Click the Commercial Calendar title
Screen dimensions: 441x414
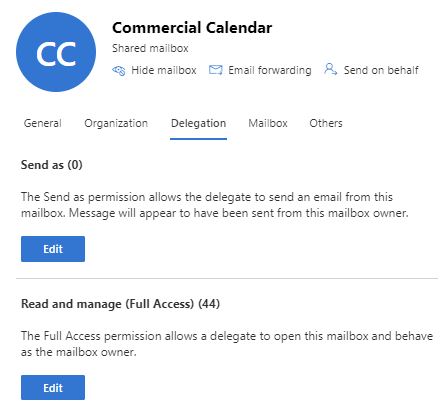pos(192,28)
